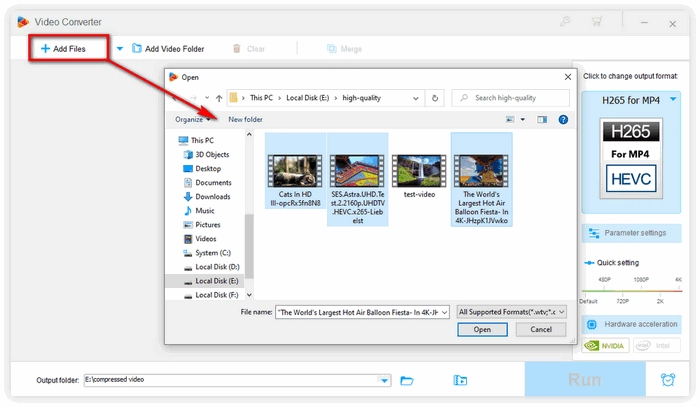Image resolution: width=700 pixels, height=407 pixels.
Task: Open Music in navigation tree
Action: click(x=199, y=211)
